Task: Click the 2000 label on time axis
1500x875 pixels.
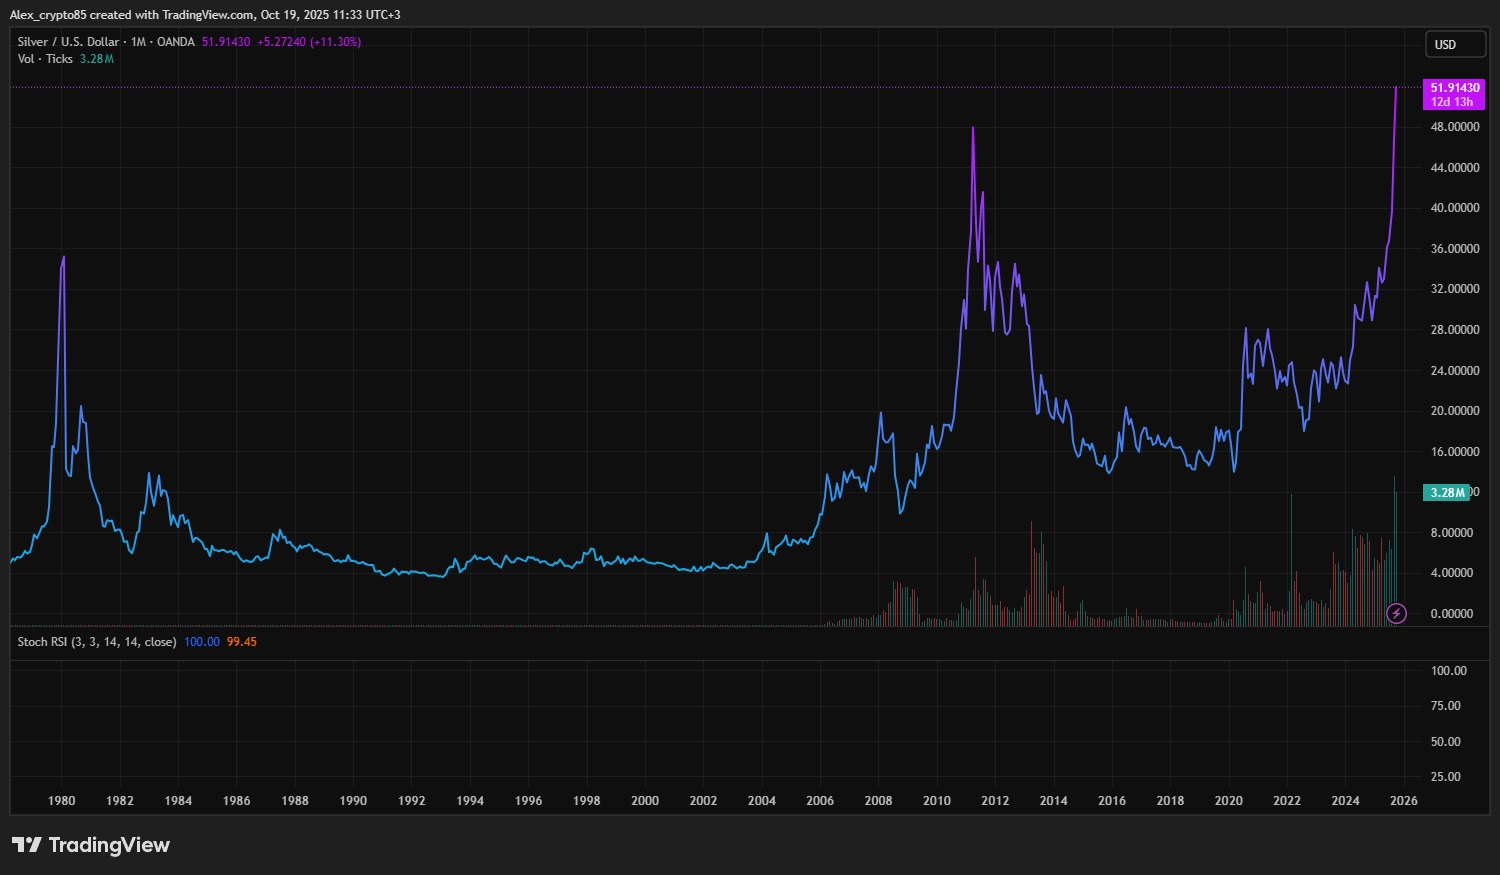Action: coord(645,800)
